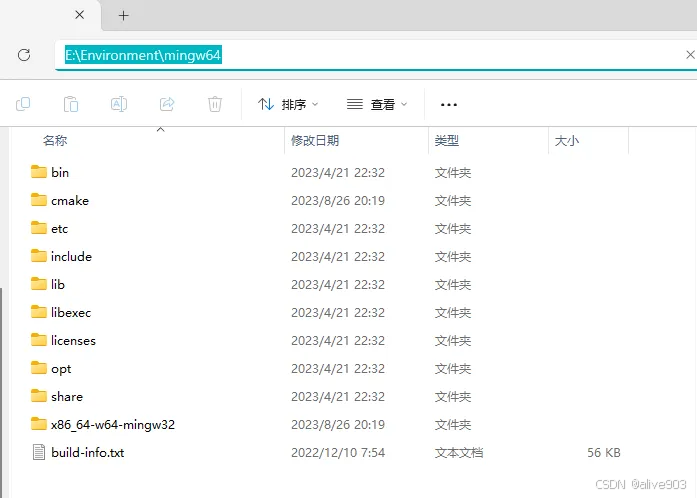
Task: Click the left pane vertical scrollbar
Action: point(1,392)
